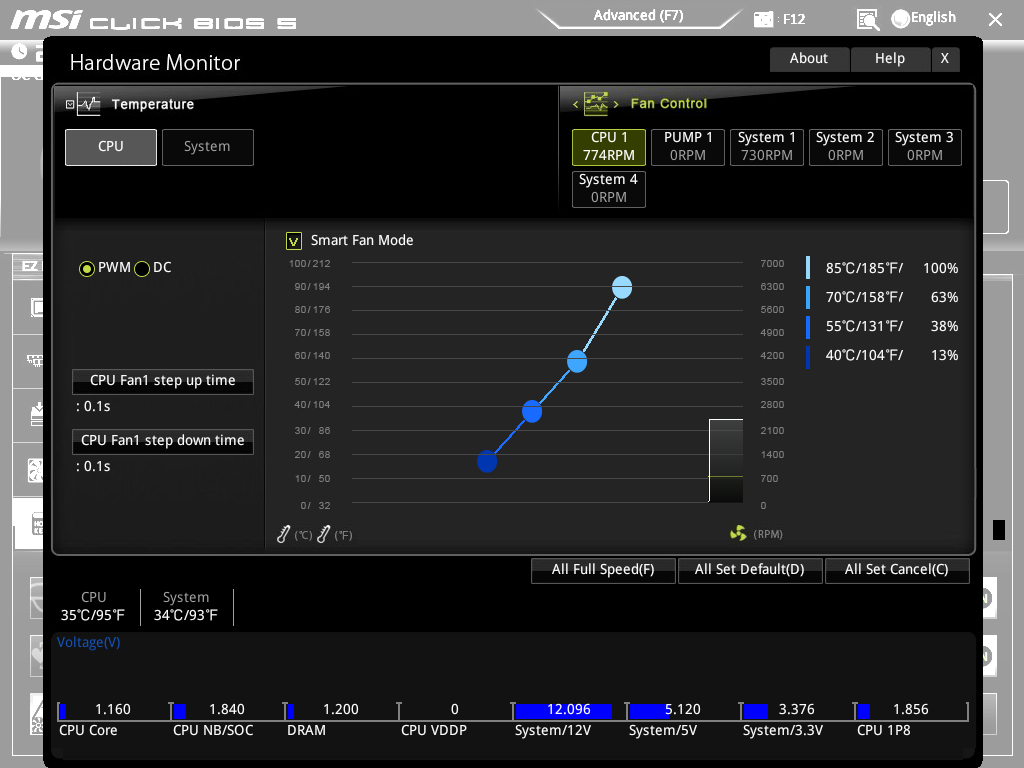Click the green fan RPM icon
Viewport: 1024px width, 768px height.
738,534
